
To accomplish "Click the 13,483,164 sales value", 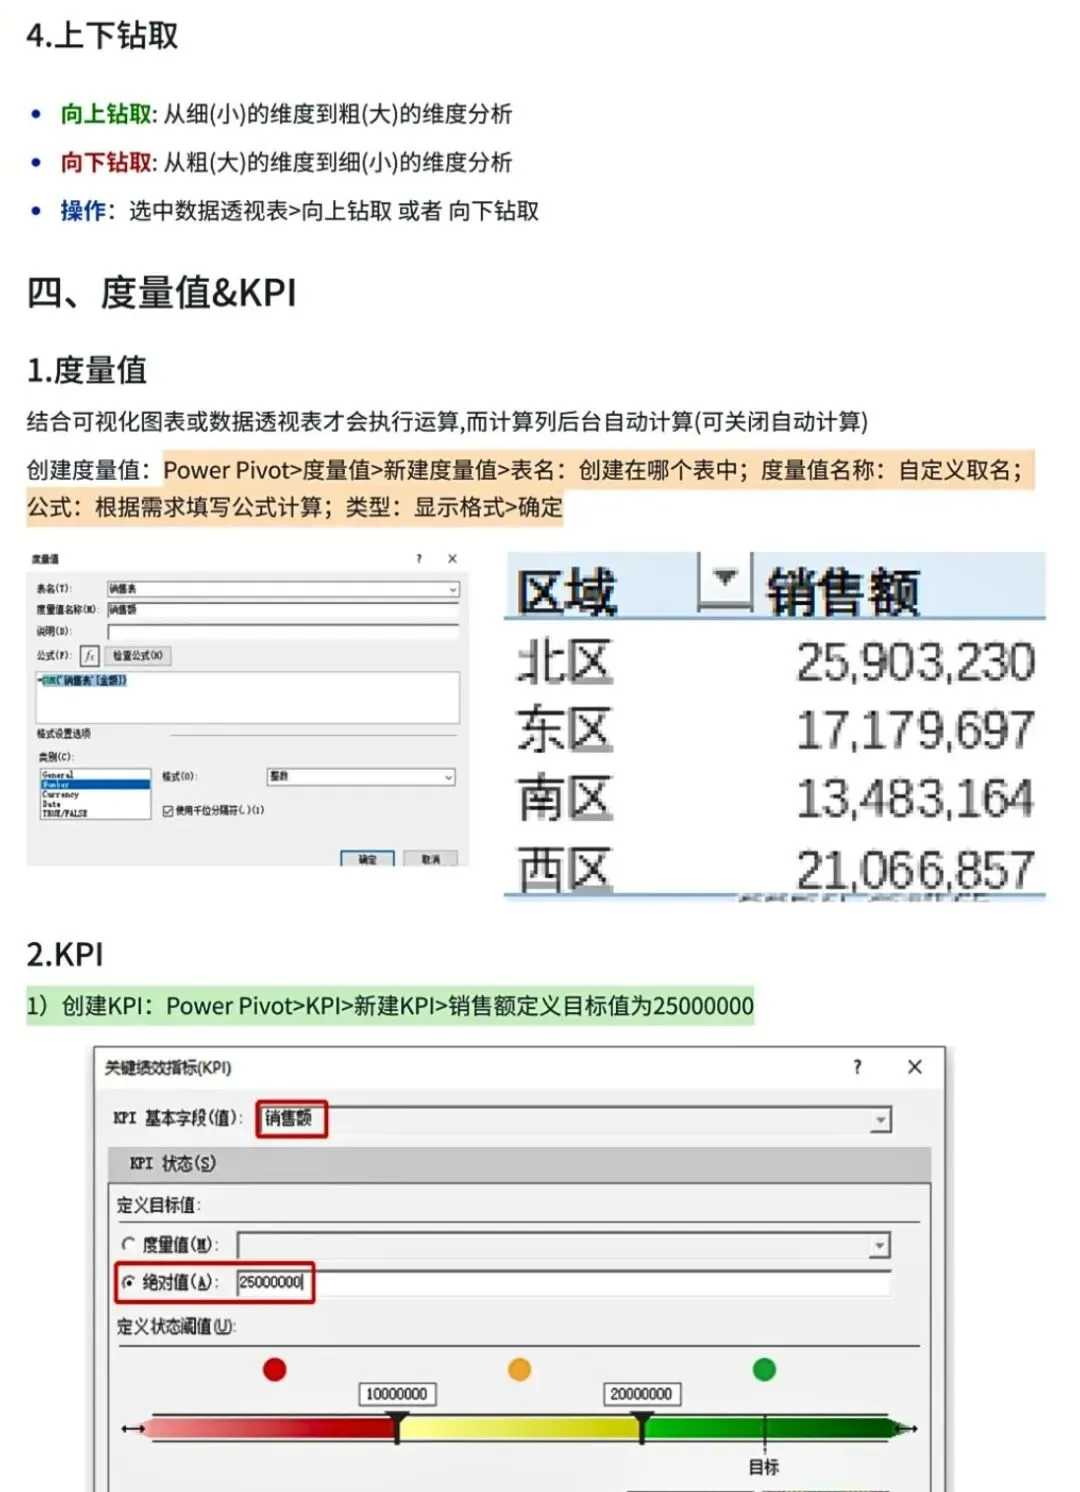I will pyautogui.click(x=915, y=798).
